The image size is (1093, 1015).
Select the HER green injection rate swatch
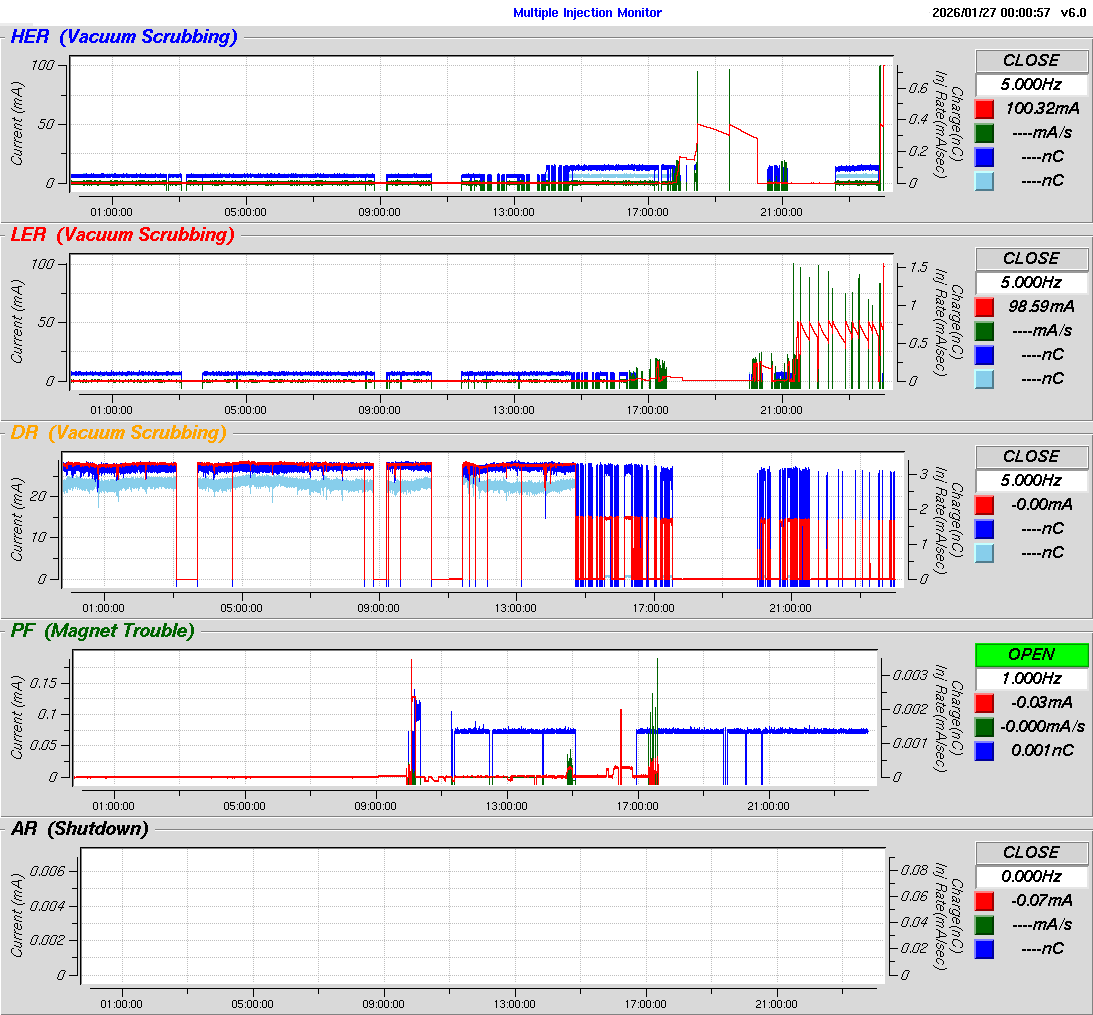(985, 132)
